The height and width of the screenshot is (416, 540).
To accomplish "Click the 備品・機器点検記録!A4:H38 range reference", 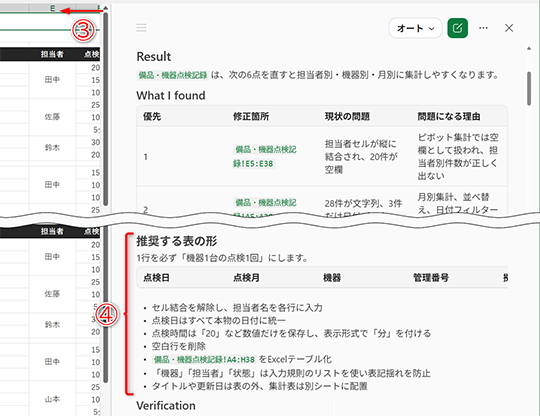I will (x=204, y=360).
